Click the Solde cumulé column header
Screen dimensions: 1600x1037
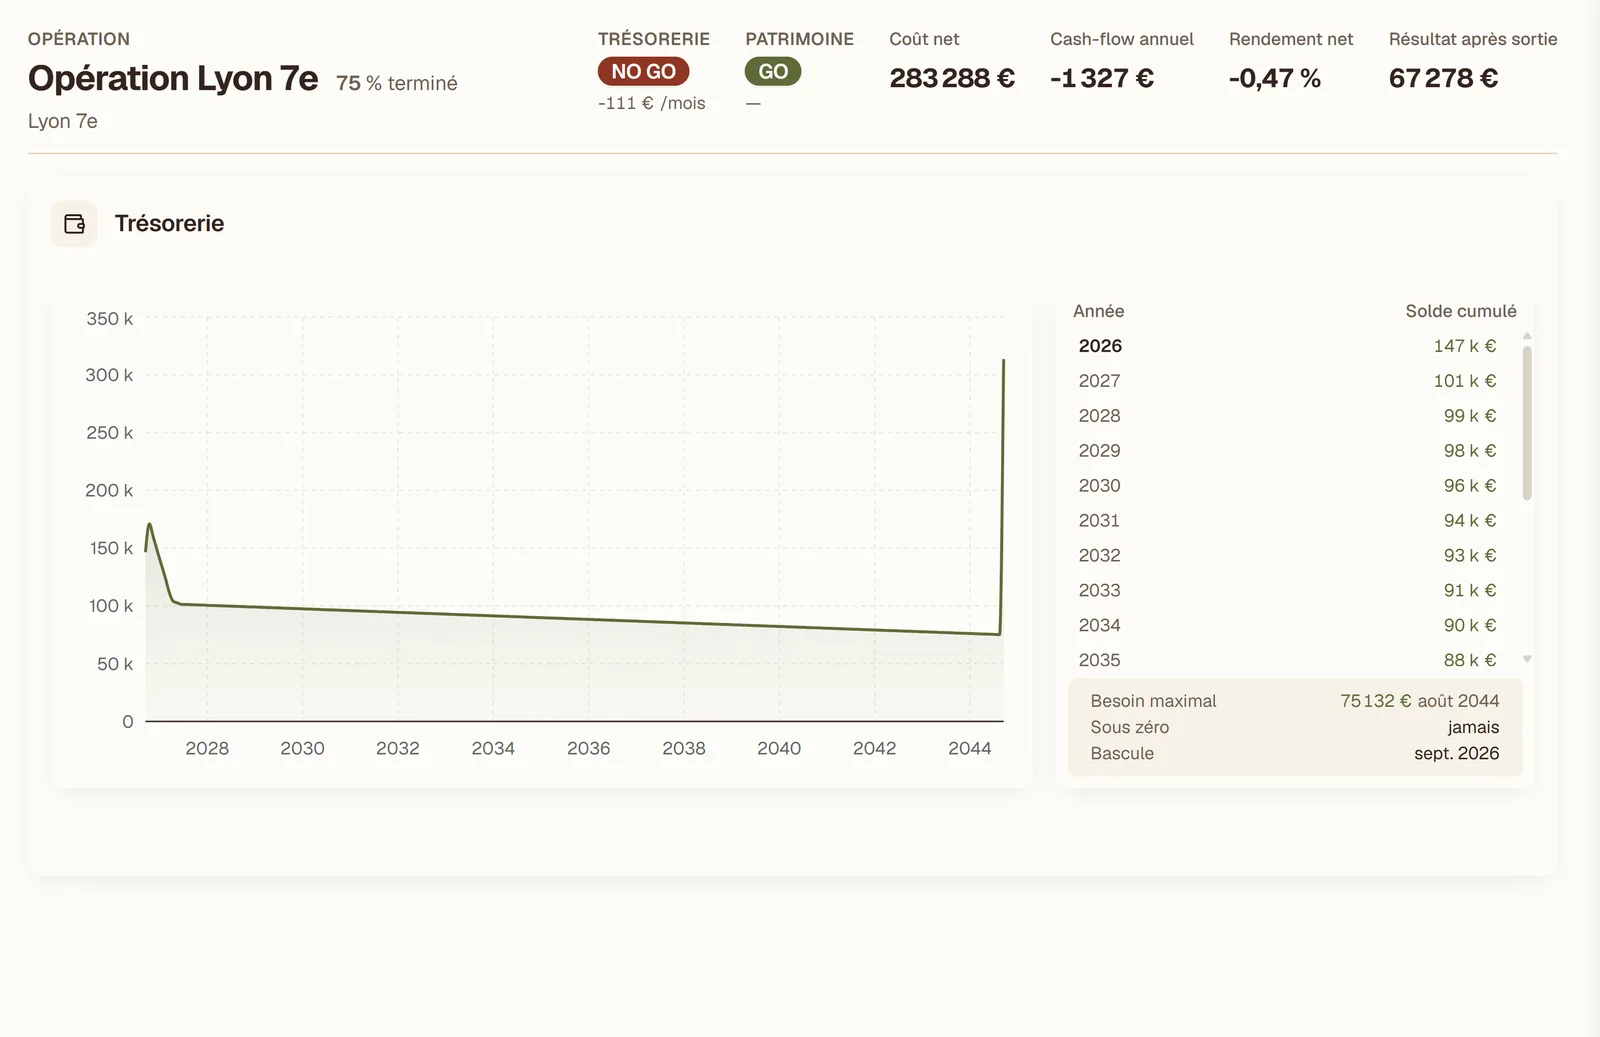(x=1460, y=311)
